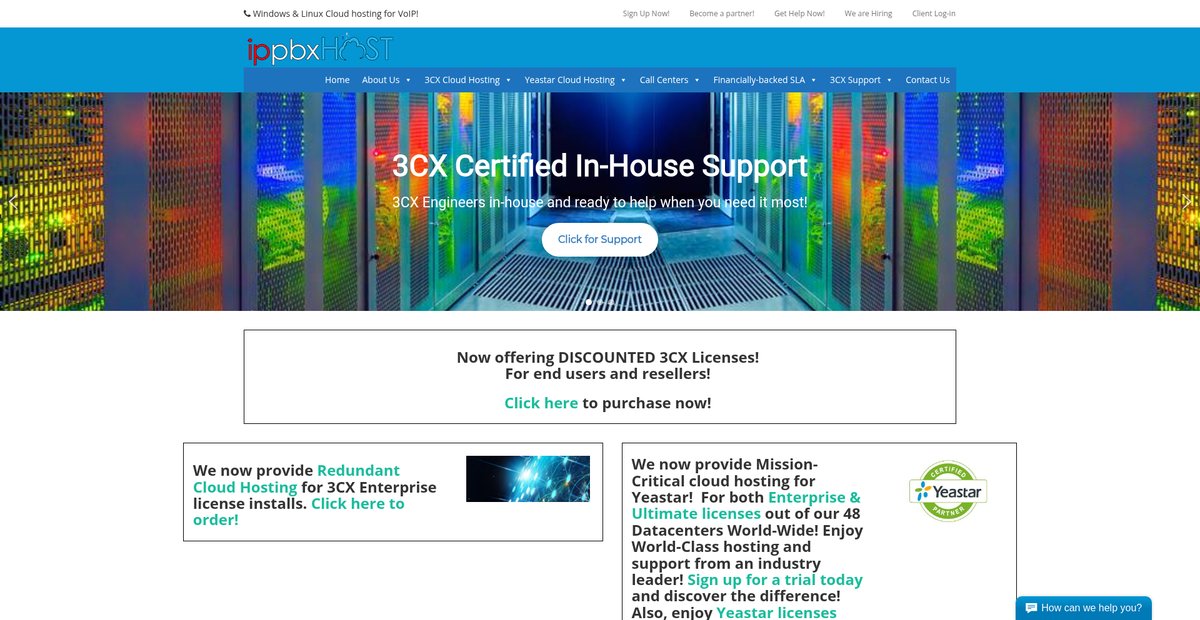Click the blue network cloud image
The image size is (1200, 620).
528,479
